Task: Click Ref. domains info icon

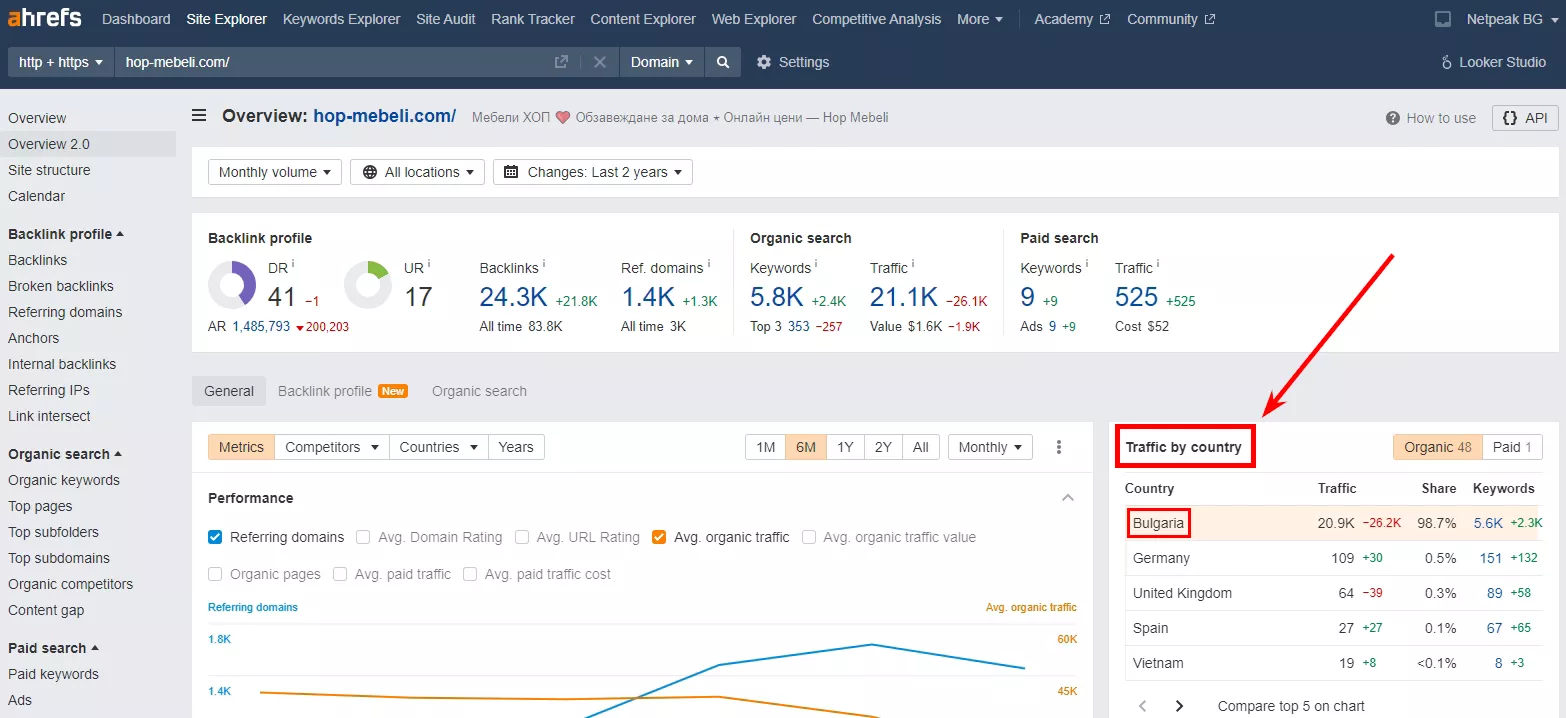Action: coord(709,264)
